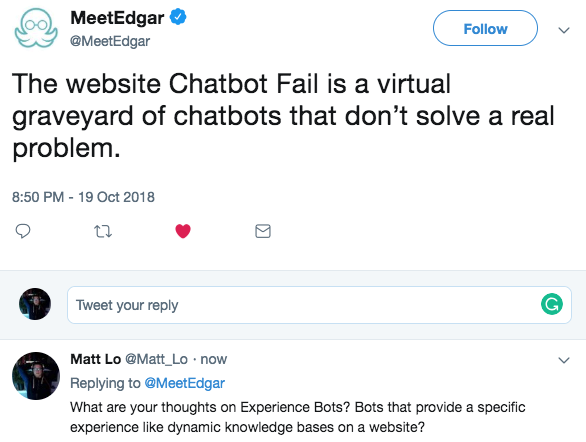The width and height of the screenshot is (586, 442).
Task: Click the blue verified badge
Action: point(178,17)
